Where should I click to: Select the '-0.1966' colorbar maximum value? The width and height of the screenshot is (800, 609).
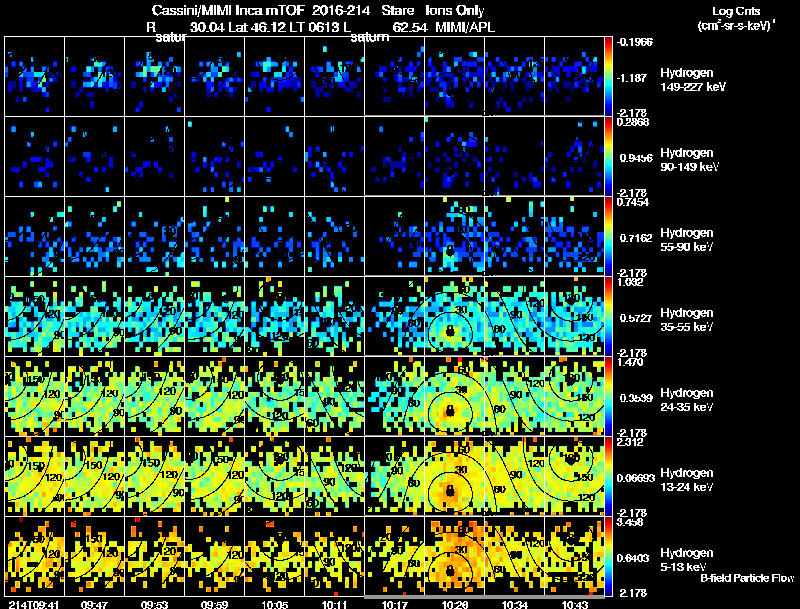[x=634, y=42]
